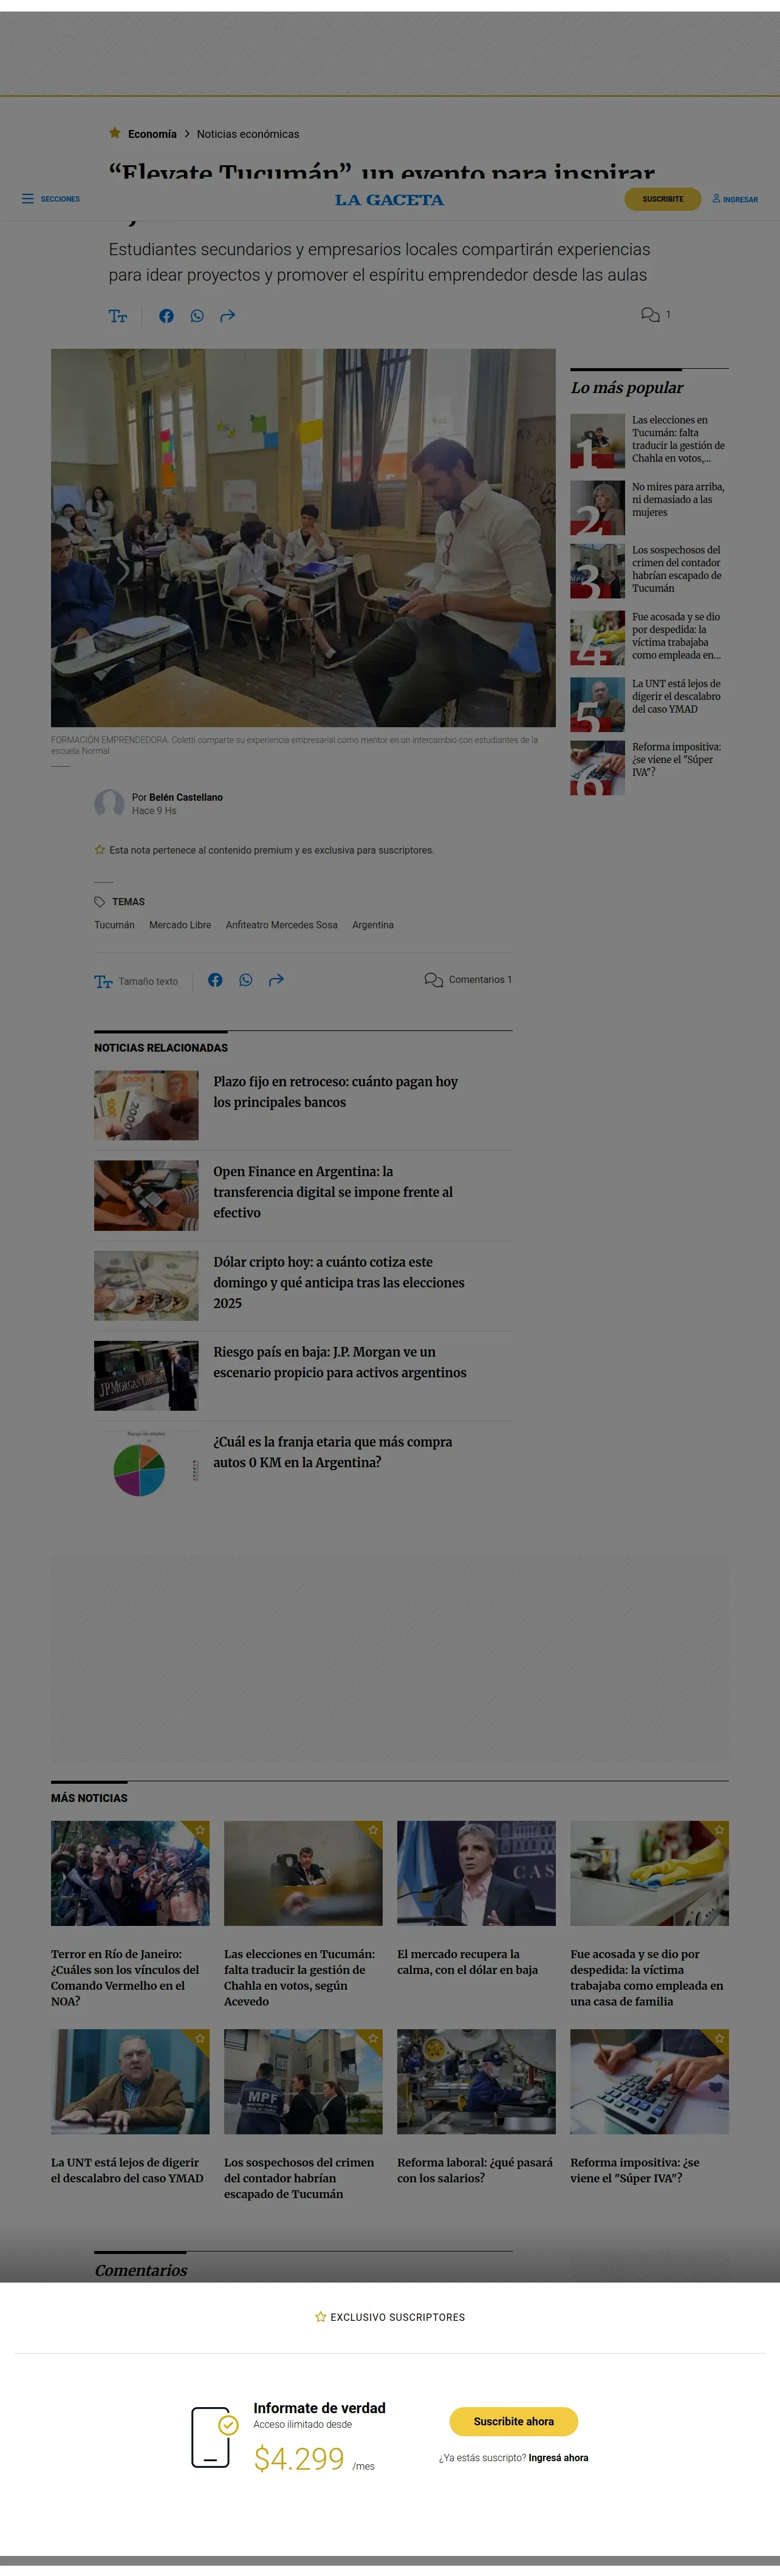Image resolution: width=780 pixels, height=2576 pixels.
Task: Click the text size icon under subtitle
Action: click(x=118, y=316)
